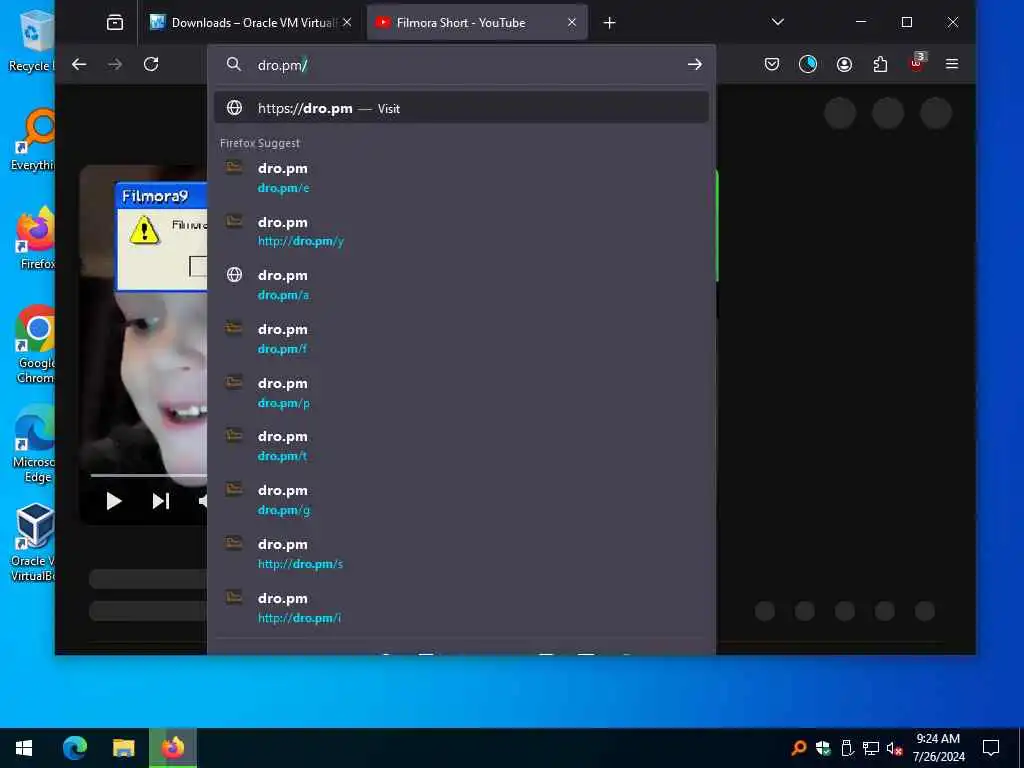1024x768 pixels.
Task: Switch to the Downloads – Oracle VM VirtualBox tab
Action: [x=251, y=23]
